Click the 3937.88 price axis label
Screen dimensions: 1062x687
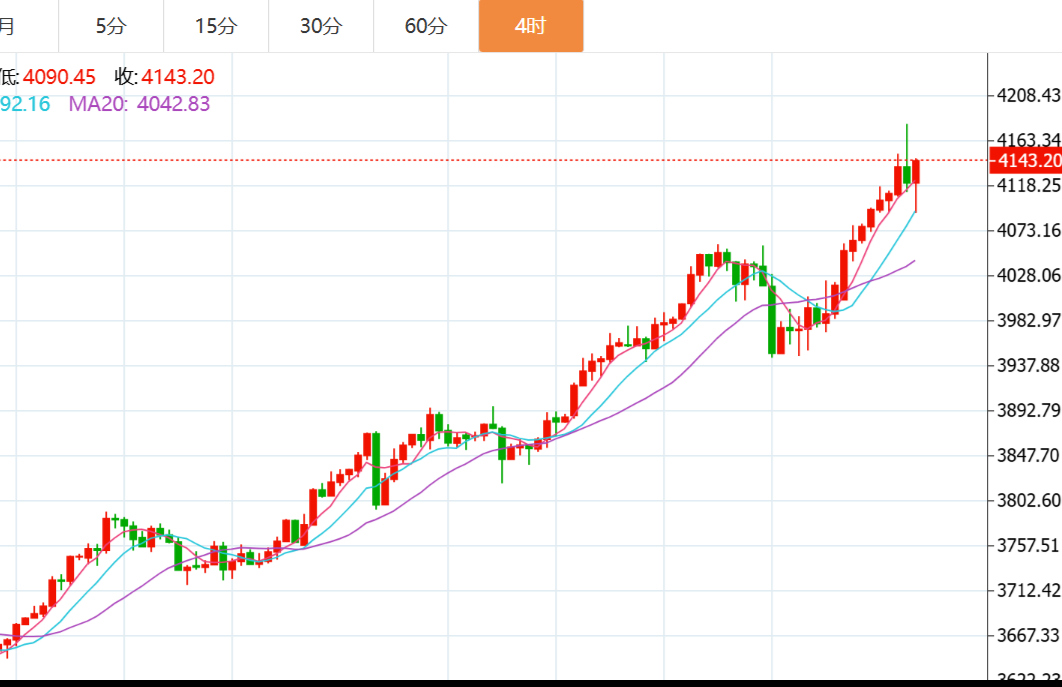click(1028, 366)
